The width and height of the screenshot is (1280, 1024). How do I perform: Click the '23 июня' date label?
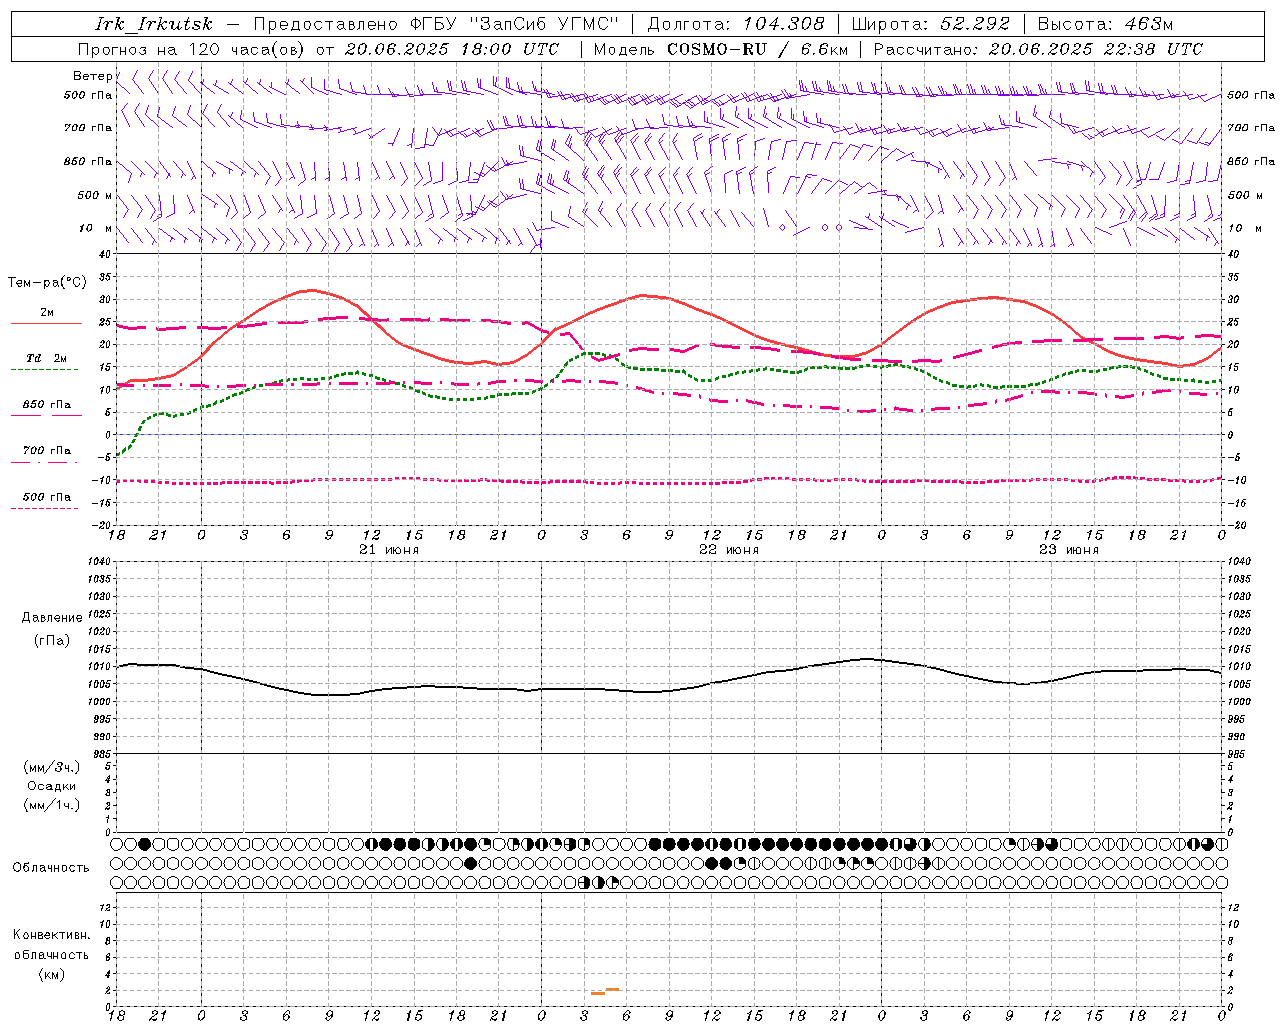[1068, 550]
